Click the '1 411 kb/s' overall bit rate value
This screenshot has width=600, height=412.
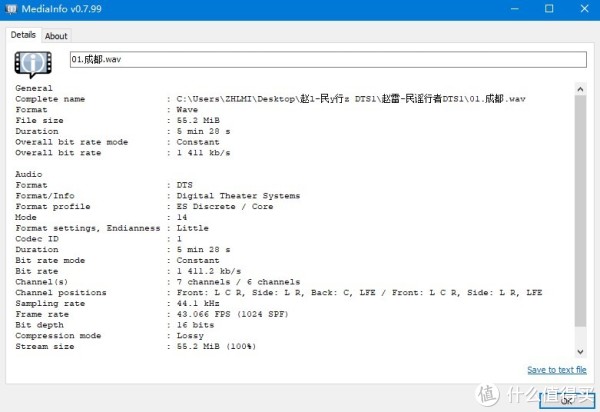click(203, 153)
